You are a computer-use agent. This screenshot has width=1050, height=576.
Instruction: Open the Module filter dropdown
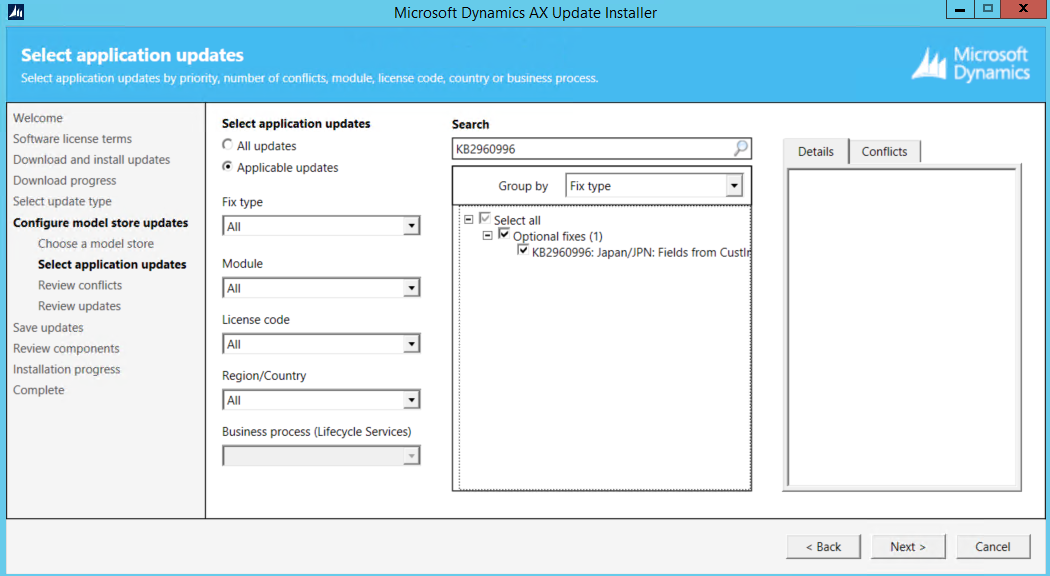point(410,289)
